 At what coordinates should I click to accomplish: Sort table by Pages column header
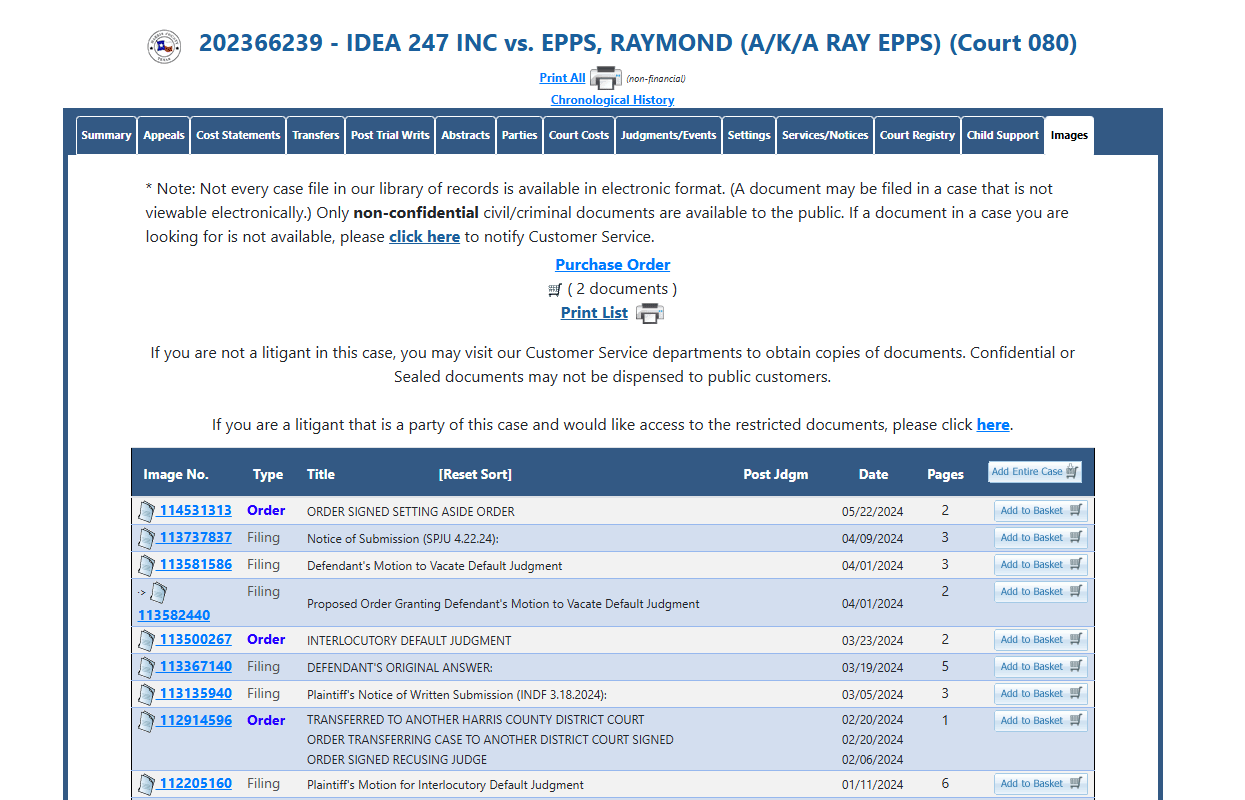click(945, 475)
